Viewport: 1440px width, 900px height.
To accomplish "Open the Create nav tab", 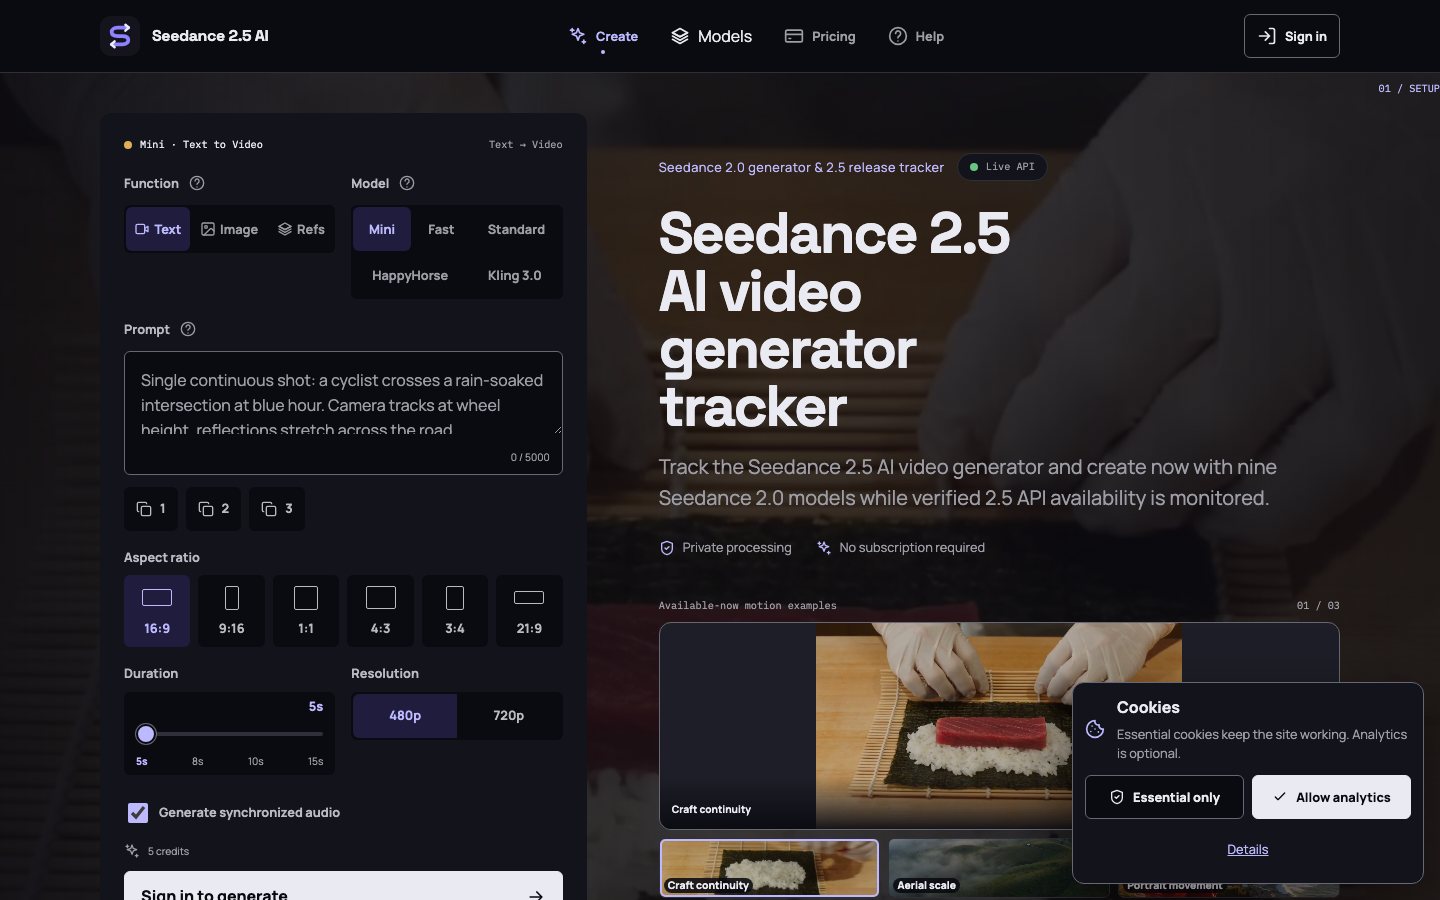I will click(604, 36).
